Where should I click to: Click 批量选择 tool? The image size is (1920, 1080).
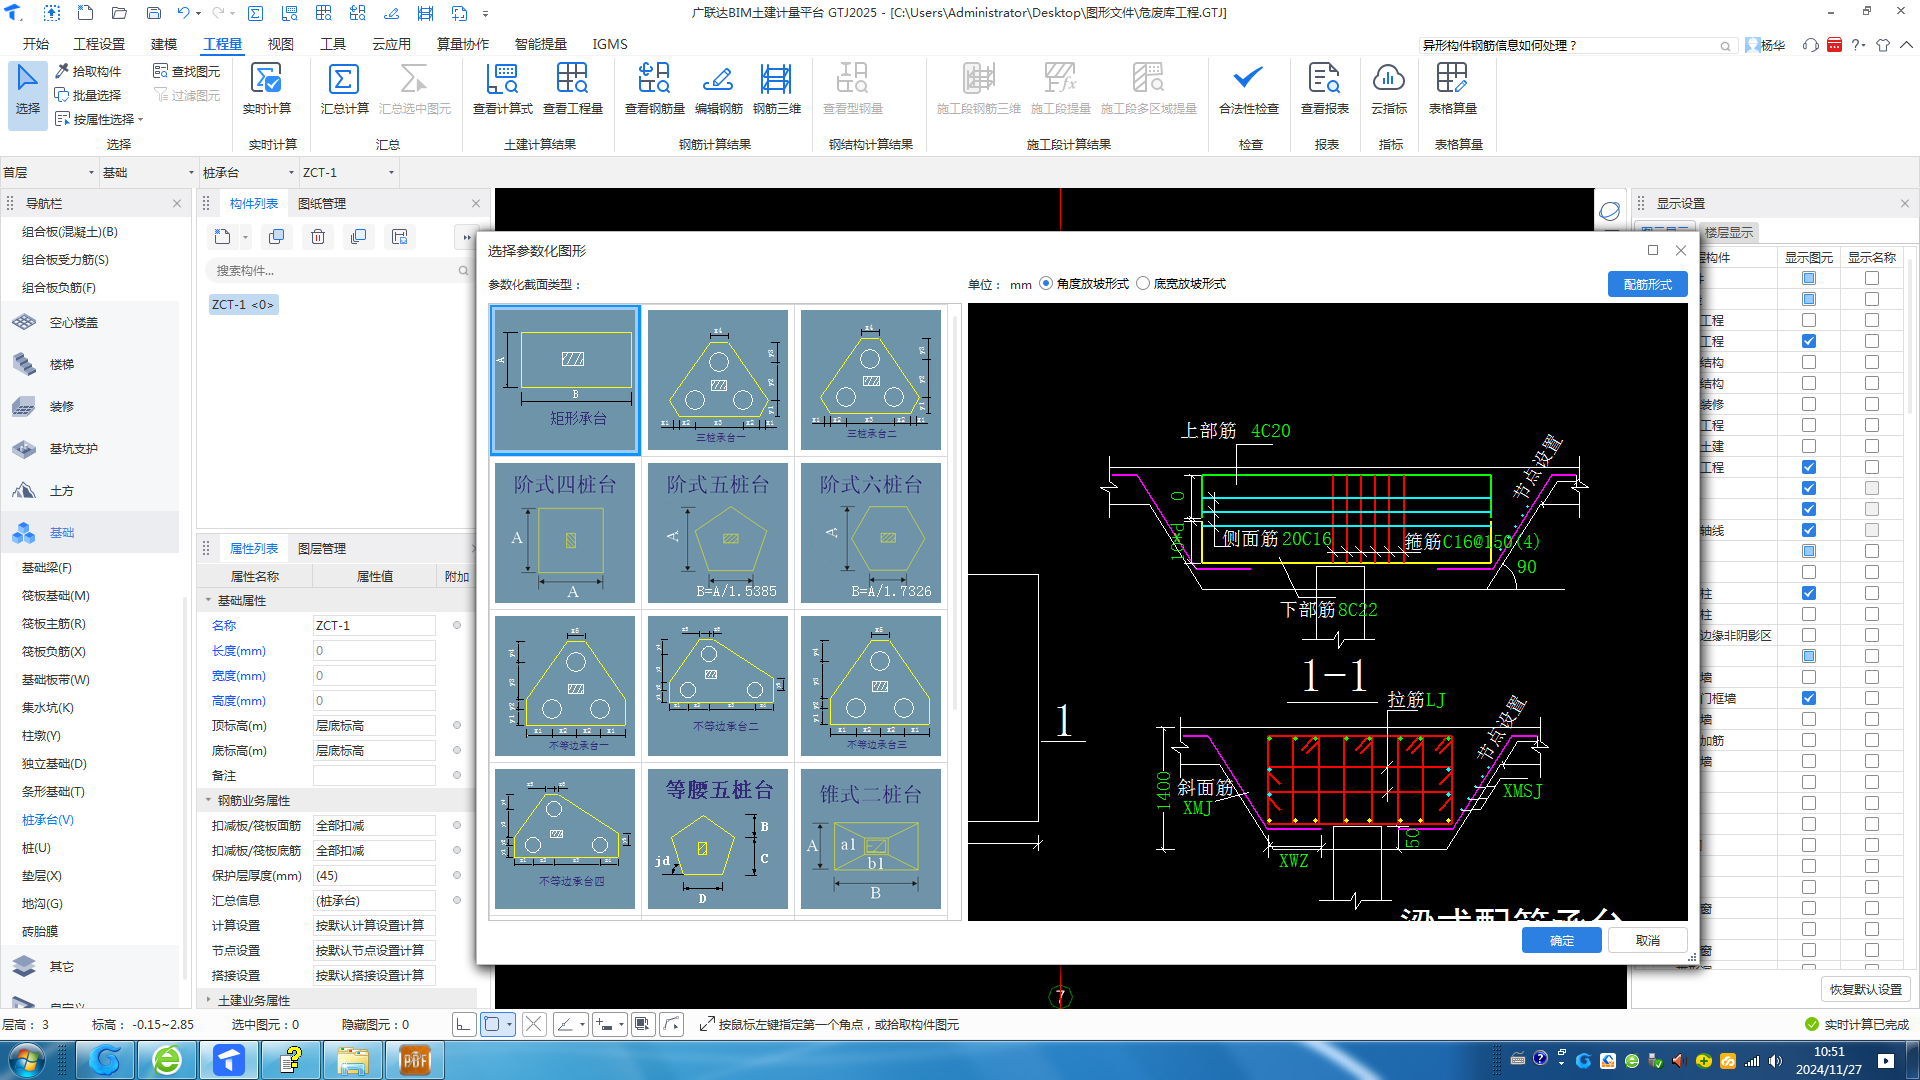[88, 95]
